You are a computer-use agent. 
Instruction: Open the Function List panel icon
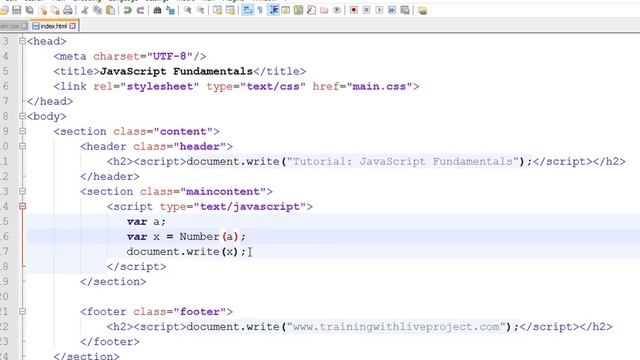click(311, 10)
